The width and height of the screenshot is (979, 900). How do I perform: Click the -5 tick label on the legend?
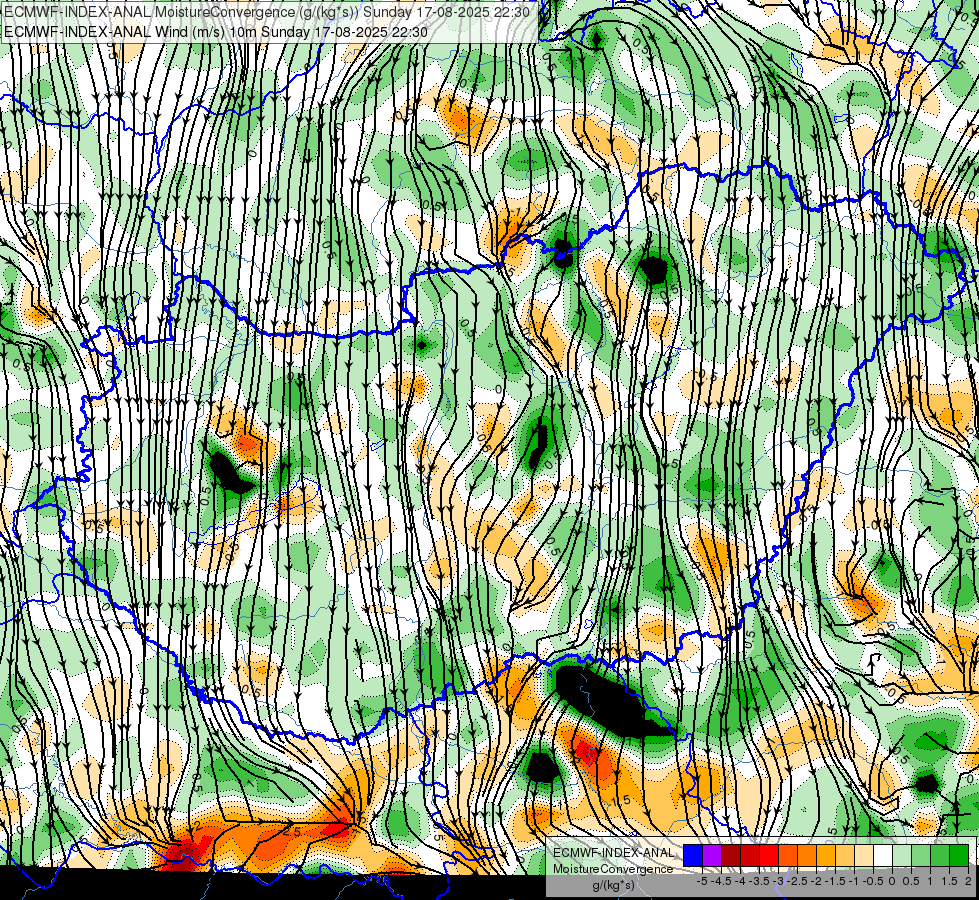(x=702, y=881)
